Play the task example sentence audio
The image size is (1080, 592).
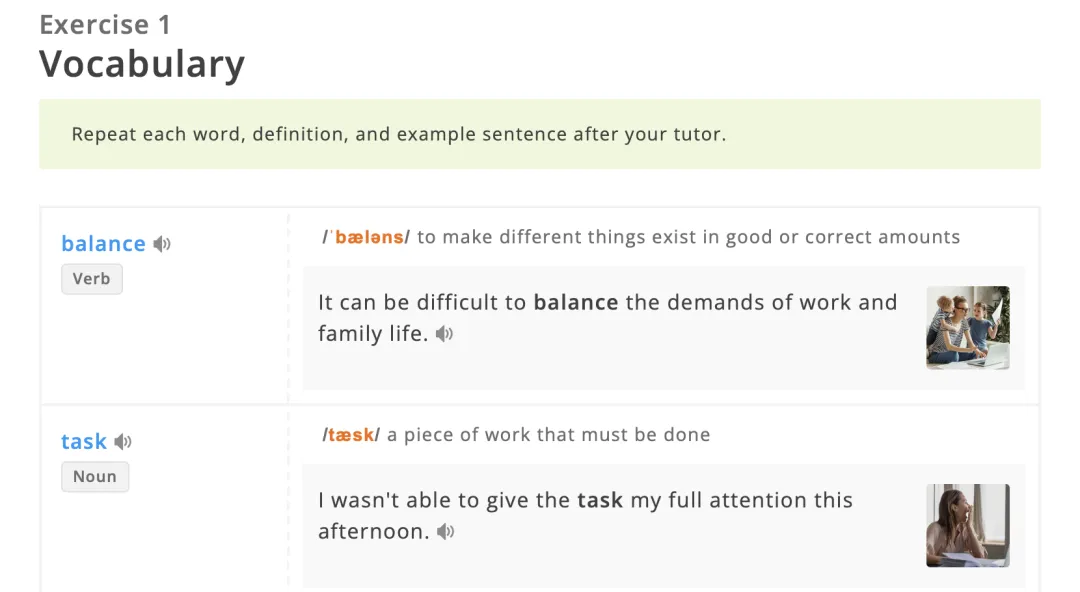pyautogui.click(x=446, y=532)
